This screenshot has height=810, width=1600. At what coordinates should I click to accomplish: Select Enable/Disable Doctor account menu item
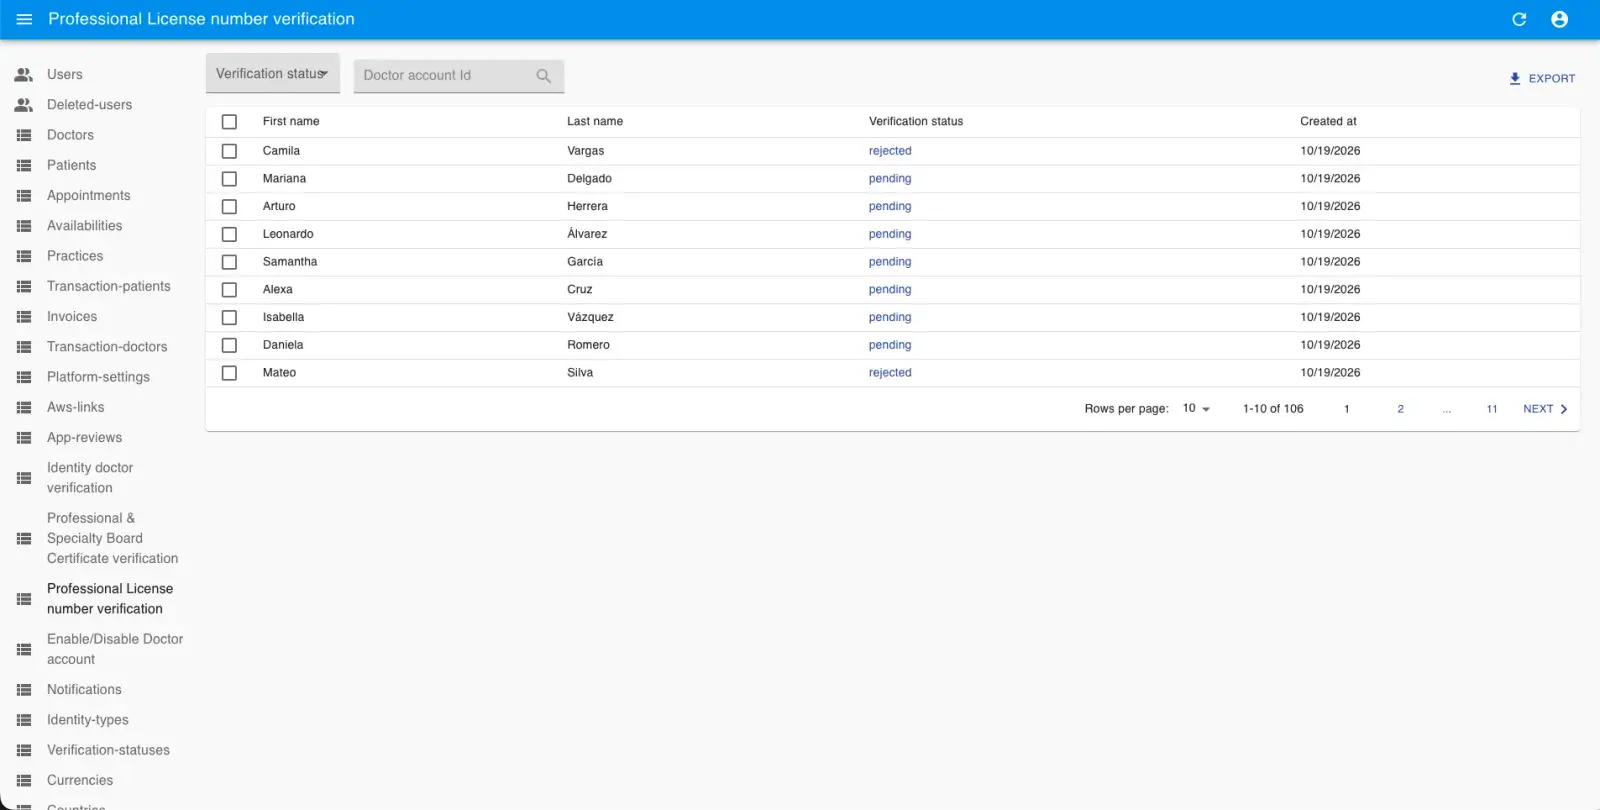(115, 649)
